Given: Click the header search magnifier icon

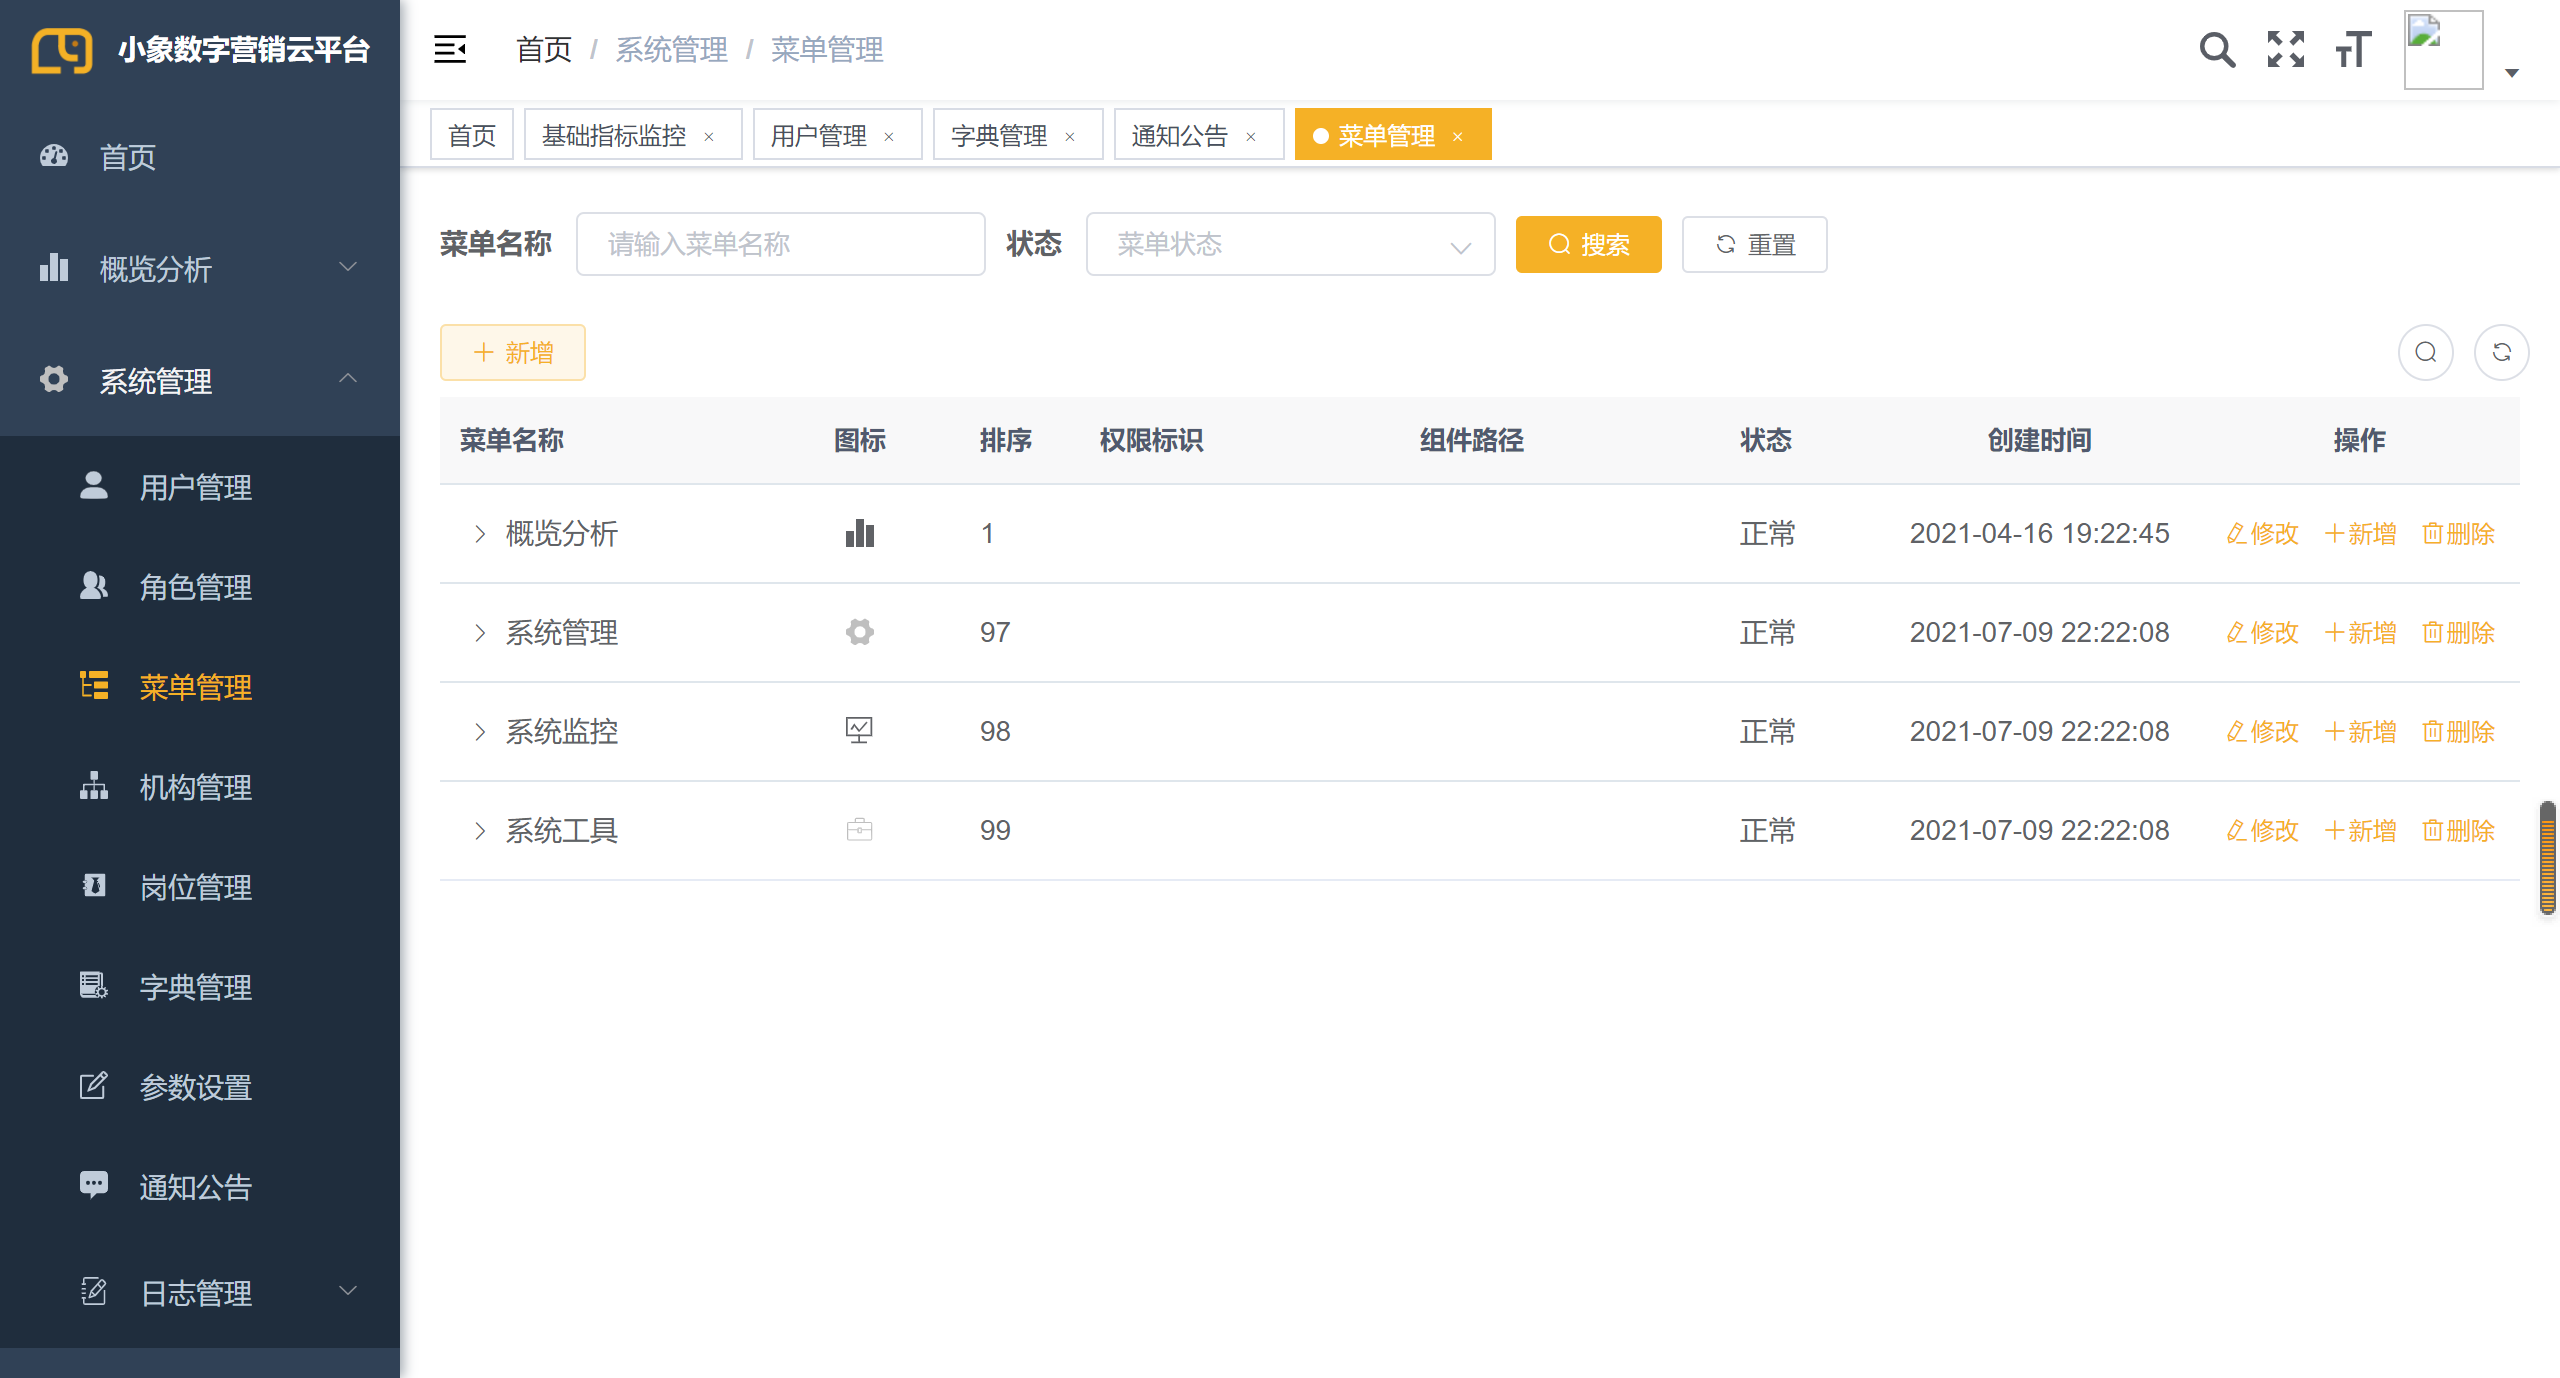Looking at the screenshot, I should click(2216, 49).
